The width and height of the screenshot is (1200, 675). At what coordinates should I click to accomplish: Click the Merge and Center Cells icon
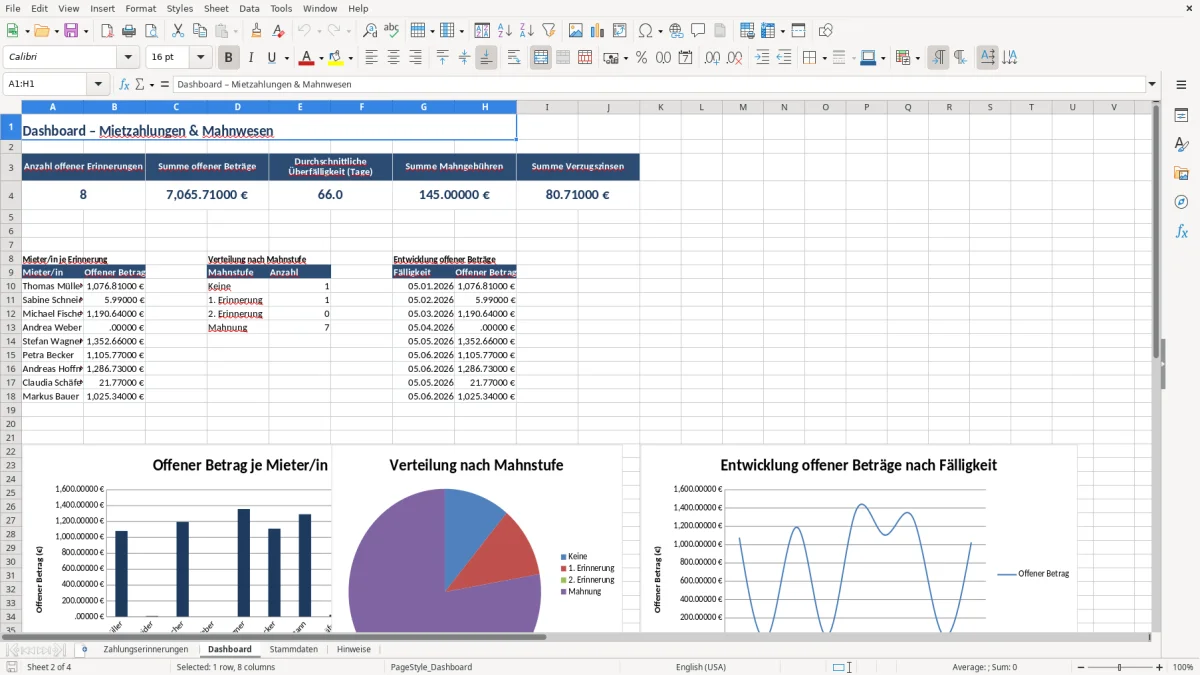(541, 58)
